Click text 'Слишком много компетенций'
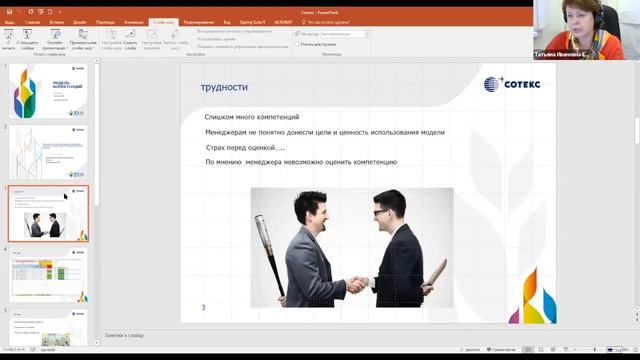This screenshot has width=640, height=360. [x=251, y=117]
